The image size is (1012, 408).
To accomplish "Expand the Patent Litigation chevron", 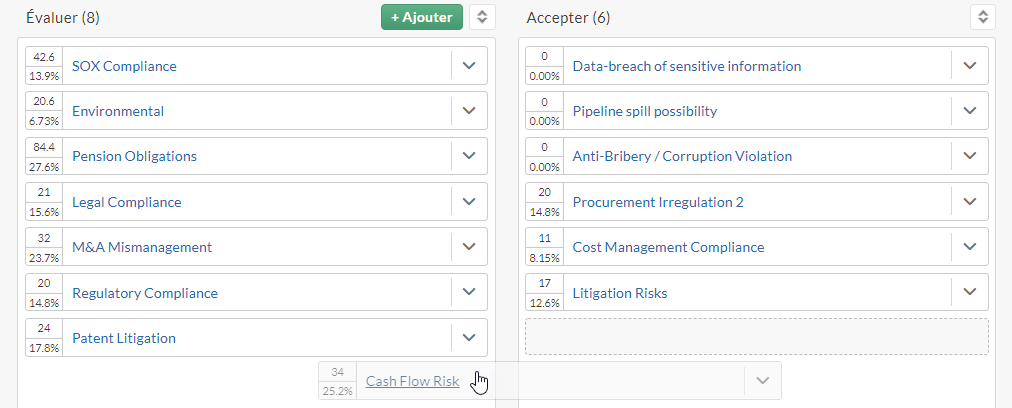I will click(469, 337).
